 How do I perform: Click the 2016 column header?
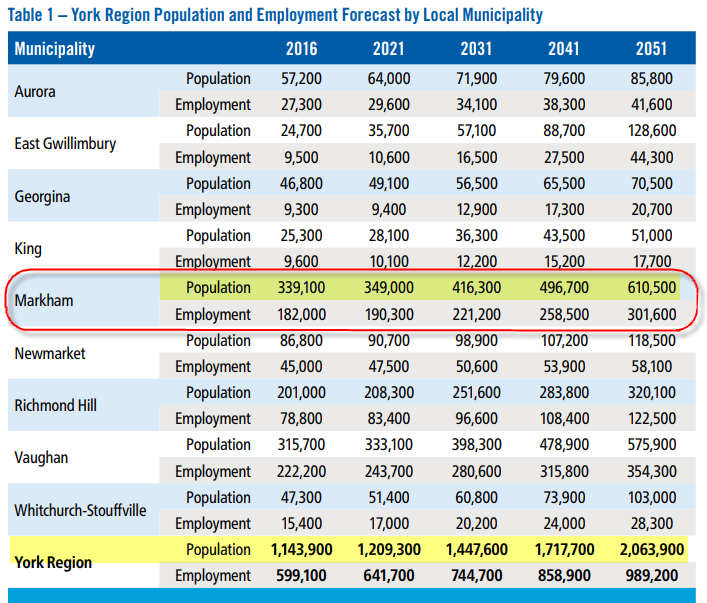[x=301, y=49]
